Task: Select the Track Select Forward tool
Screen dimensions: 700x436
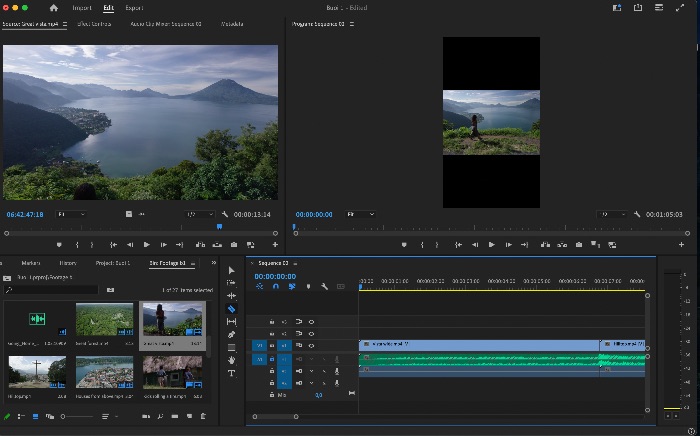Action: click(x=231, y=283)
